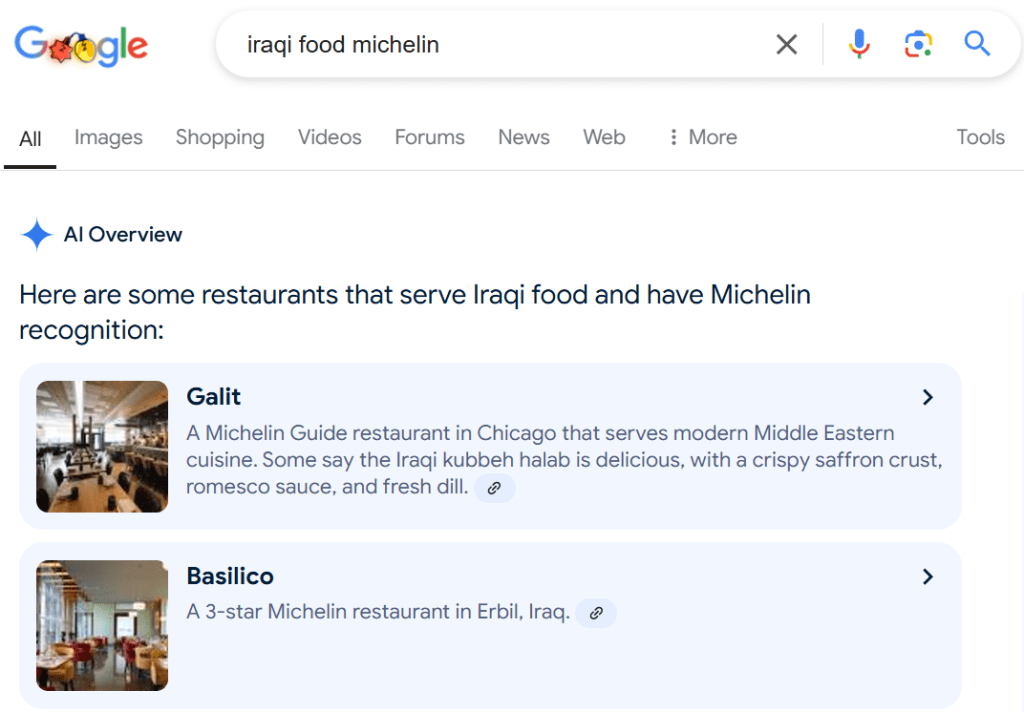This screenshot has width=1024, height=712.
Task: Start voice search with microphone icon
Action: point(859,44)
